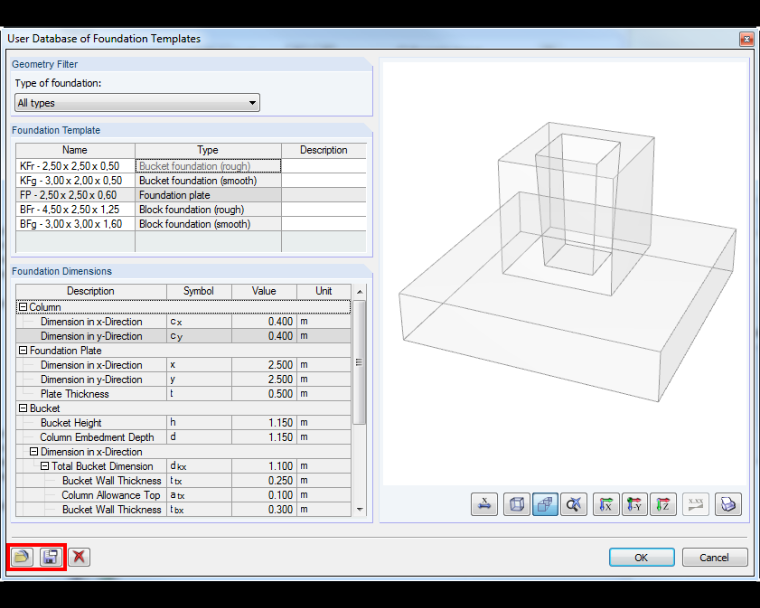
Task: Click the Bucket foundation (rough) type cell
Action: point(208,166)
